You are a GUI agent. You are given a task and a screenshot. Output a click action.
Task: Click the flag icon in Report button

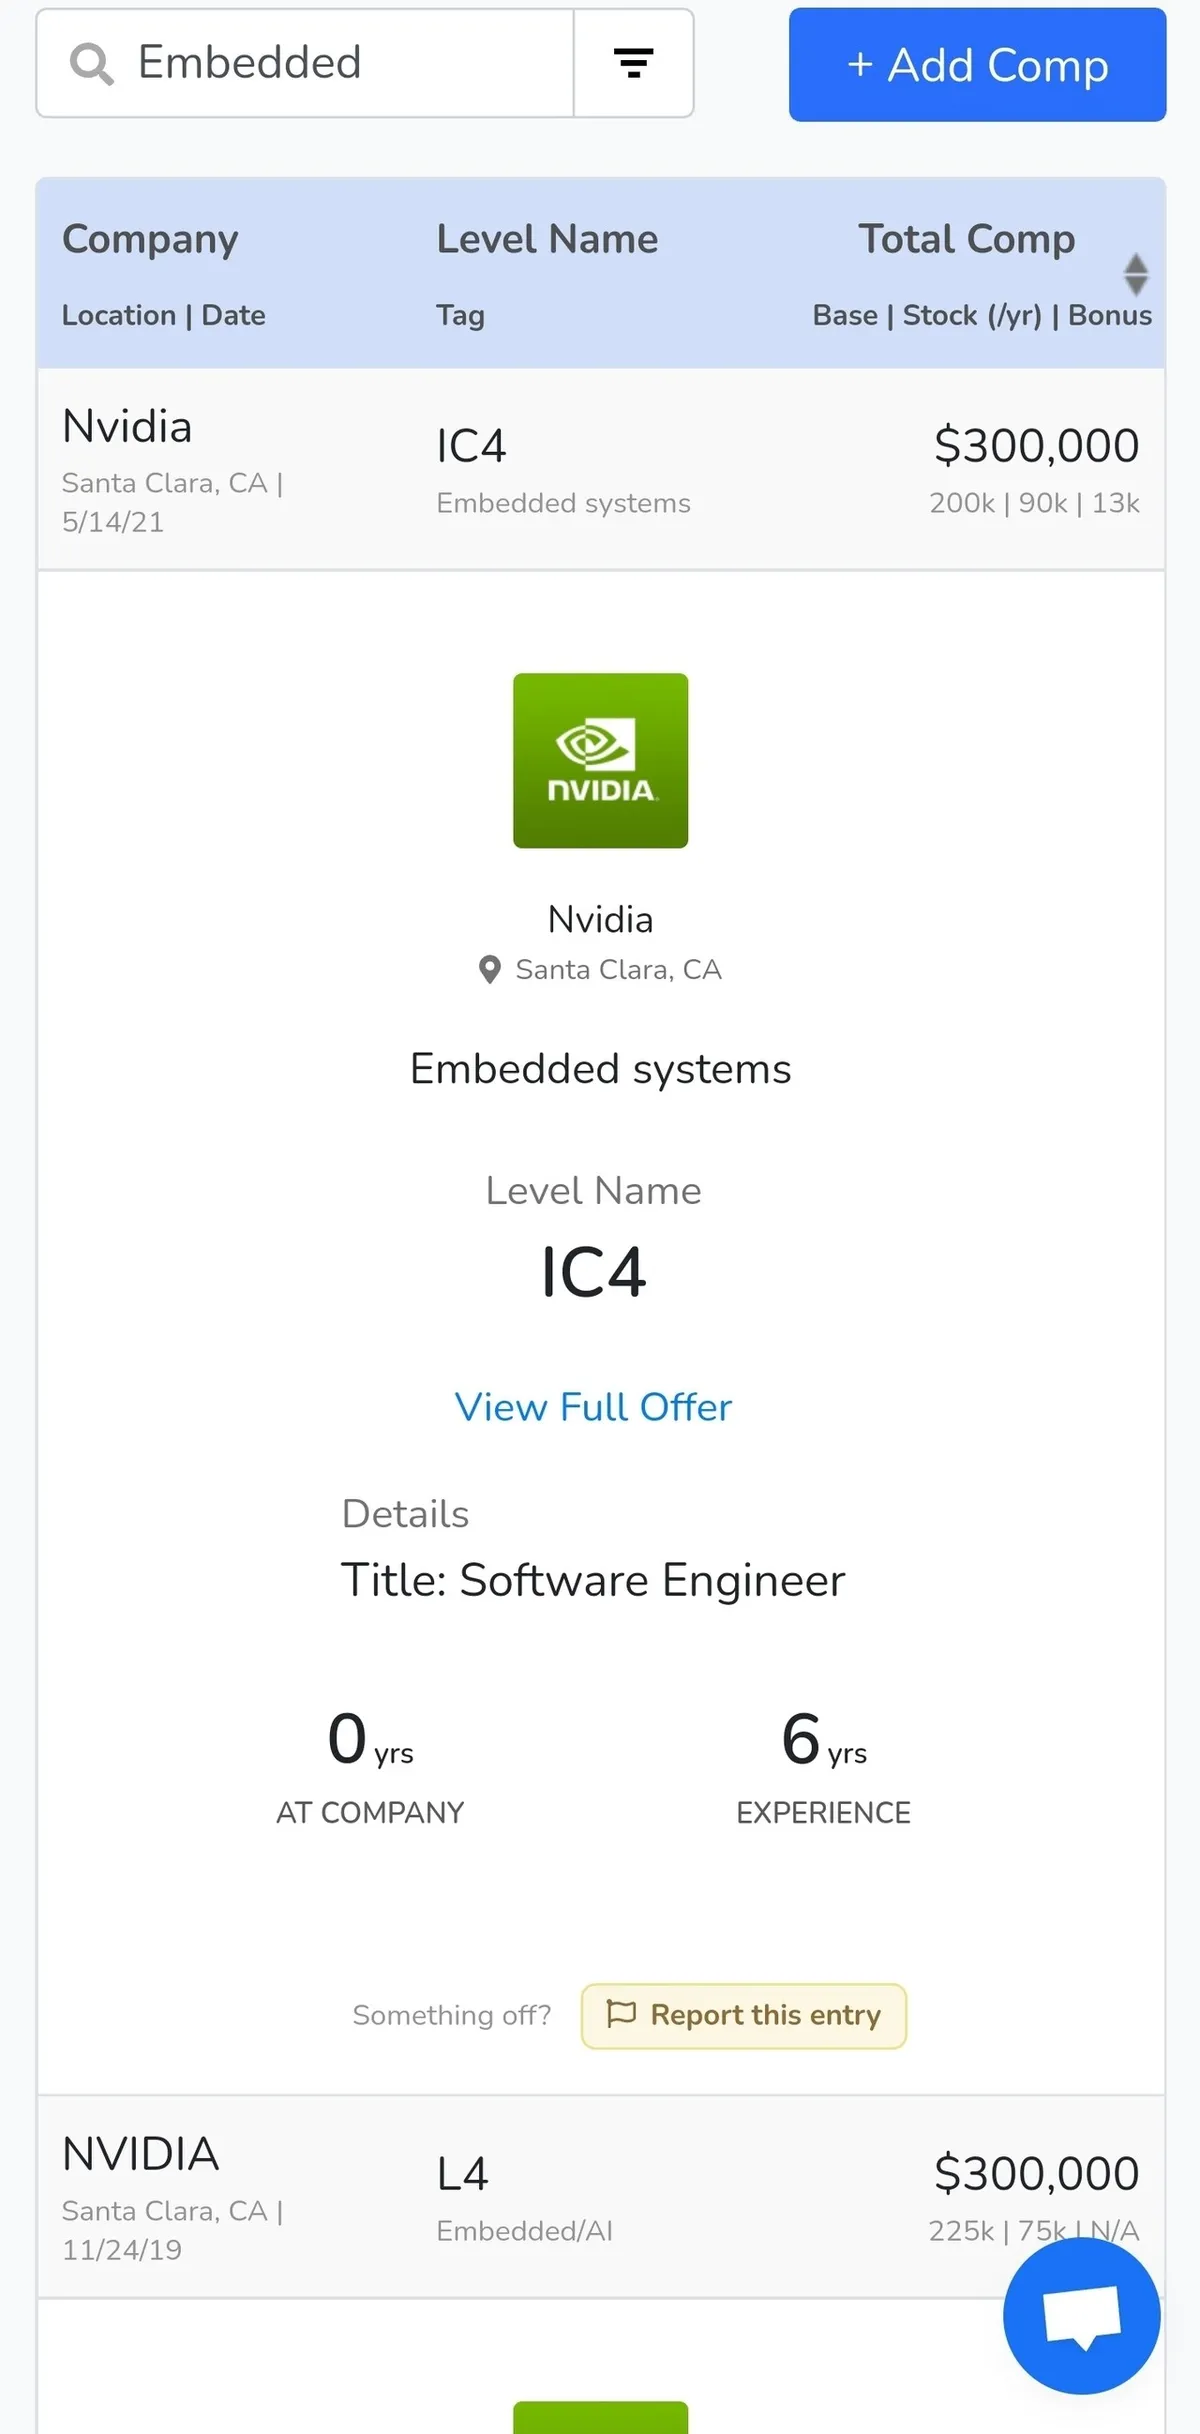coord(622,2013)
